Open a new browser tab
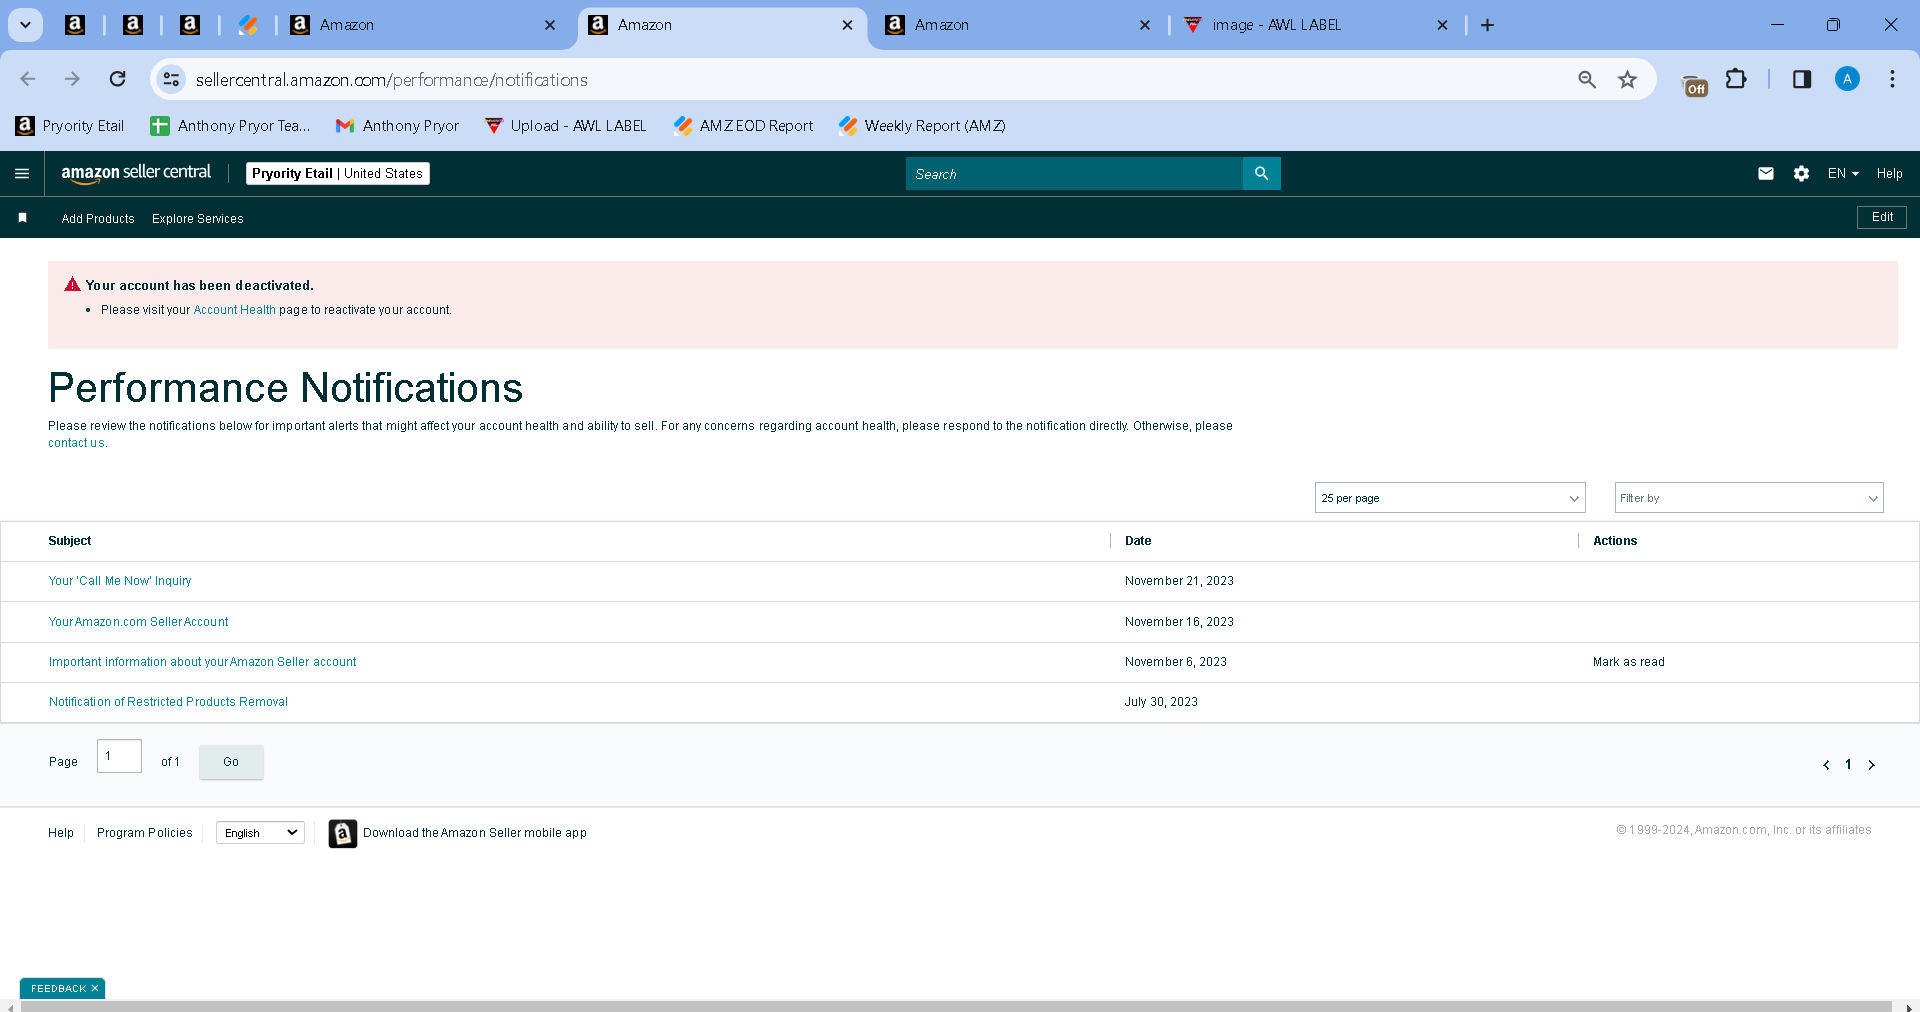This screenshot has width=1920, height=1012. [1488, 25]
